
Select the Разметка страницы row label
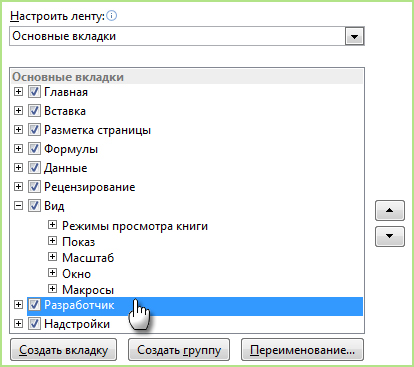point(98,130)
